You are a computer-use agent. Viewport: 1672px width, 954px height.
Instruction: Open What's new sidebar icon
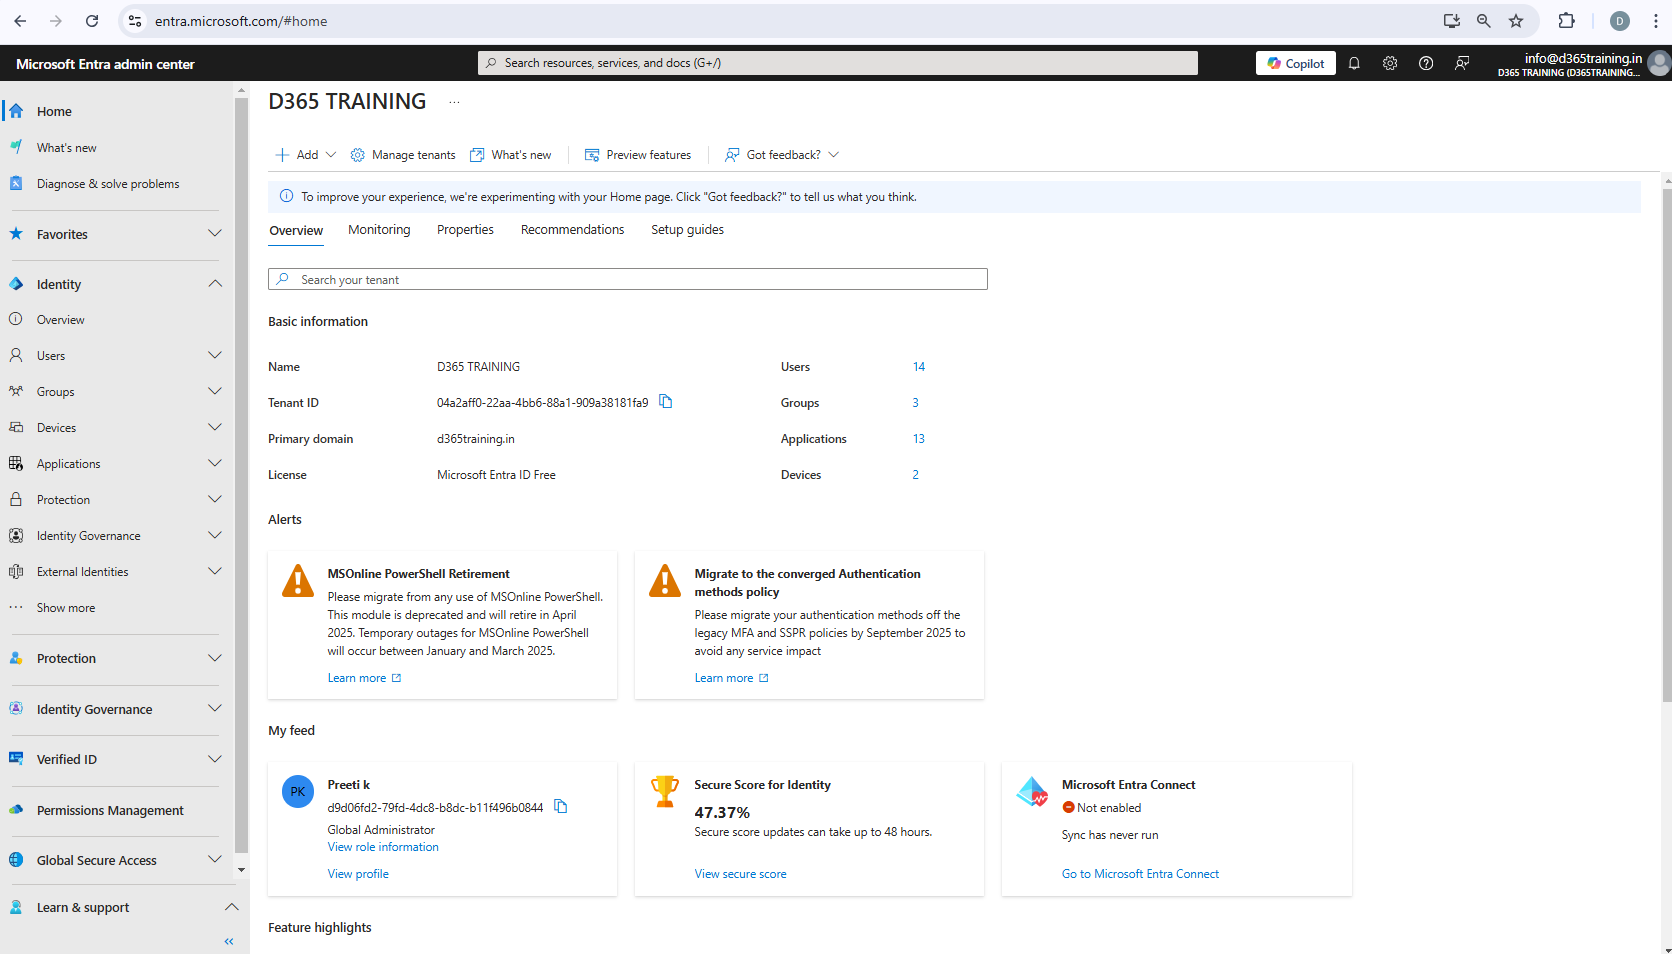(x=16, y=147)
